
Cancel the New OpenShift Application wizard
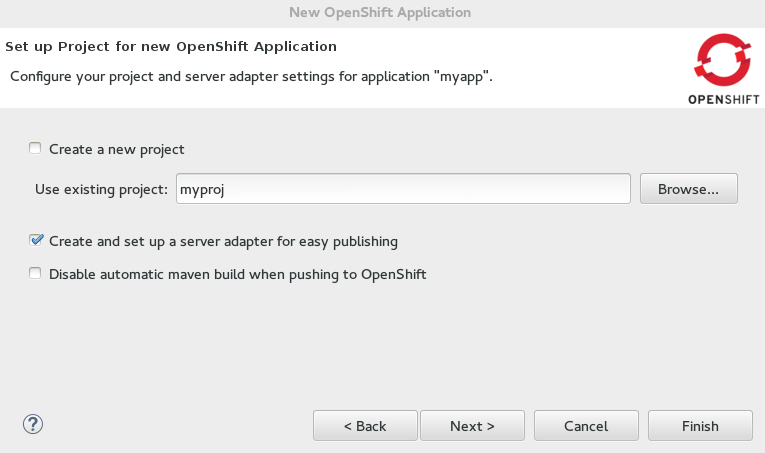[x=586, y=426]
